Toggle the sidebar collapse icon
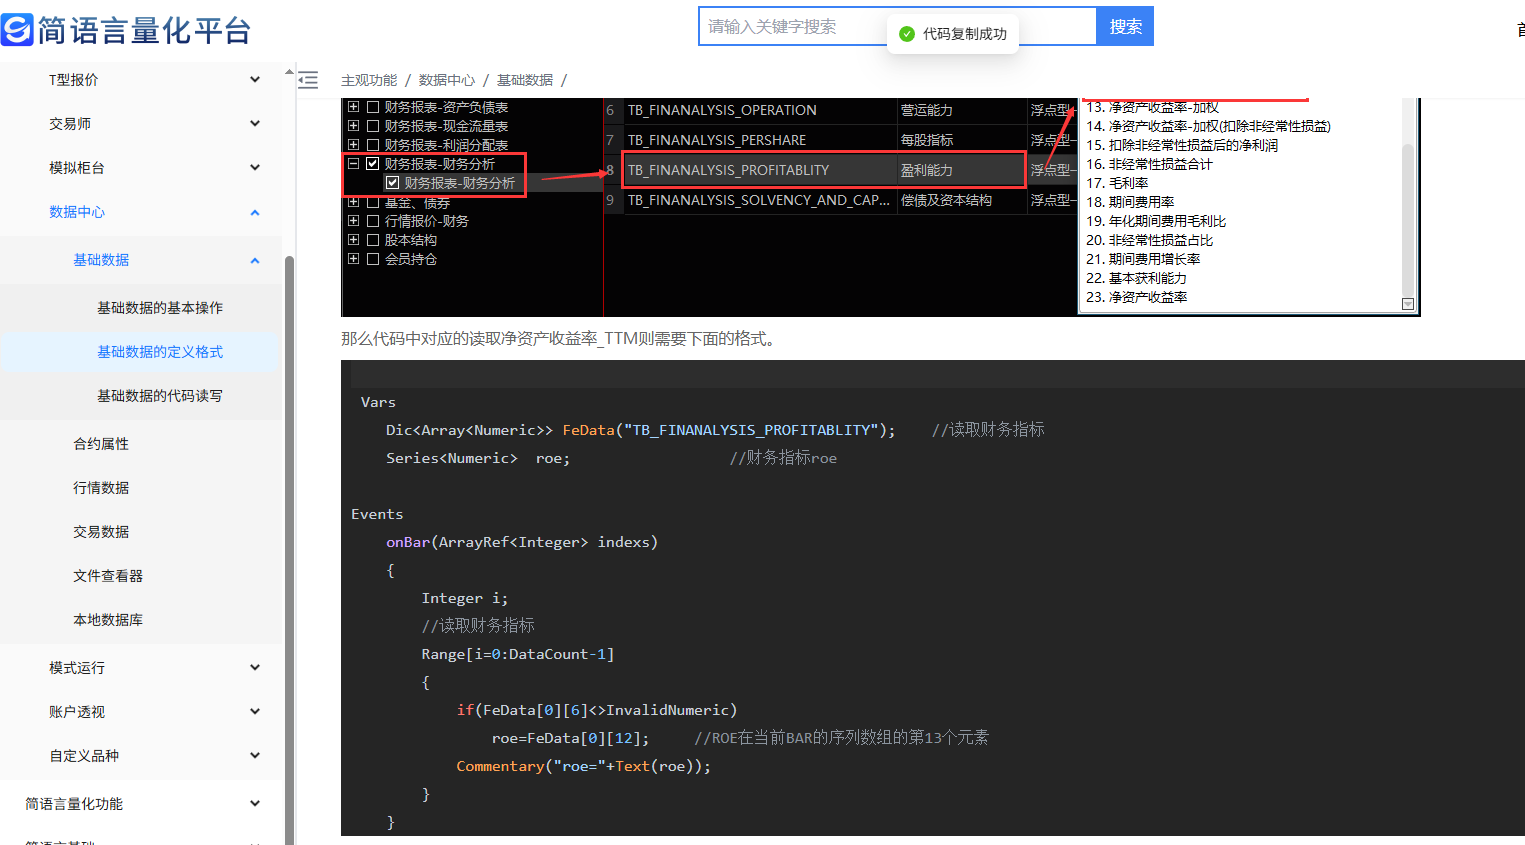The width and height of the screenshot is (1525, 845). pyautogui.click(x=308, y=80)
